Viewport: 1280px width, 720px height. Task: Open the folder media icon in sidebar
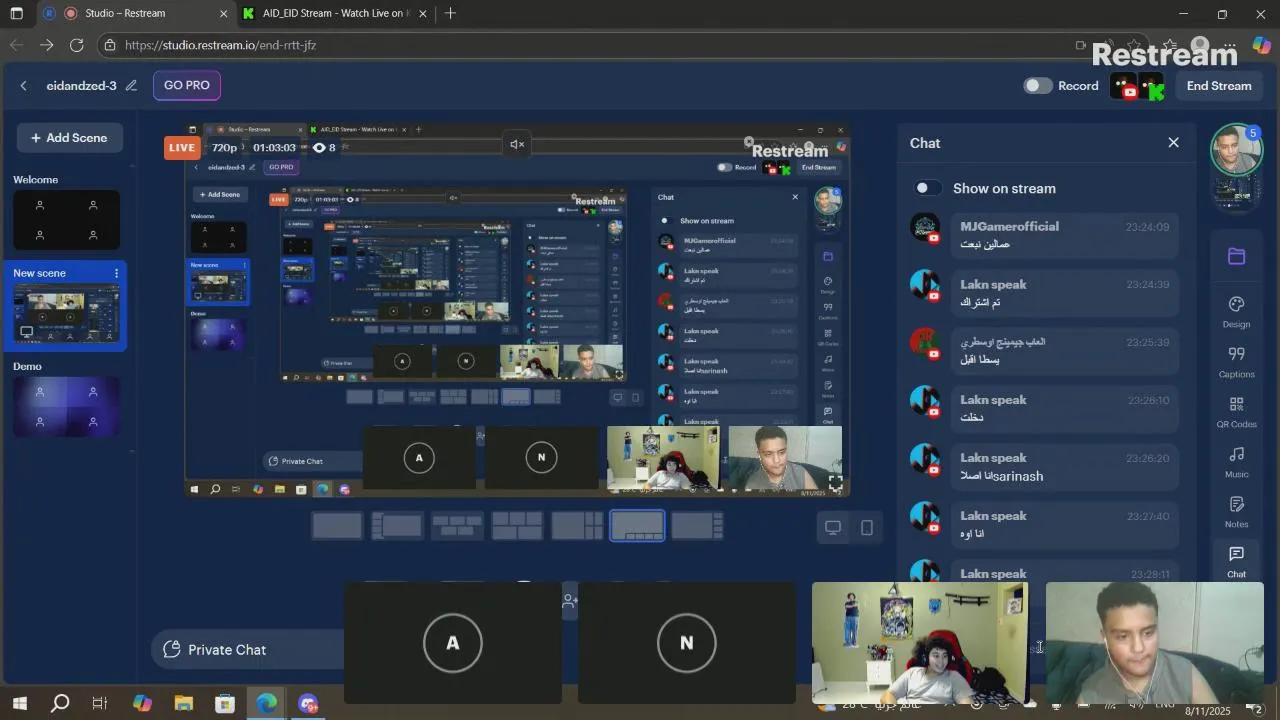tap(1236, 256)
